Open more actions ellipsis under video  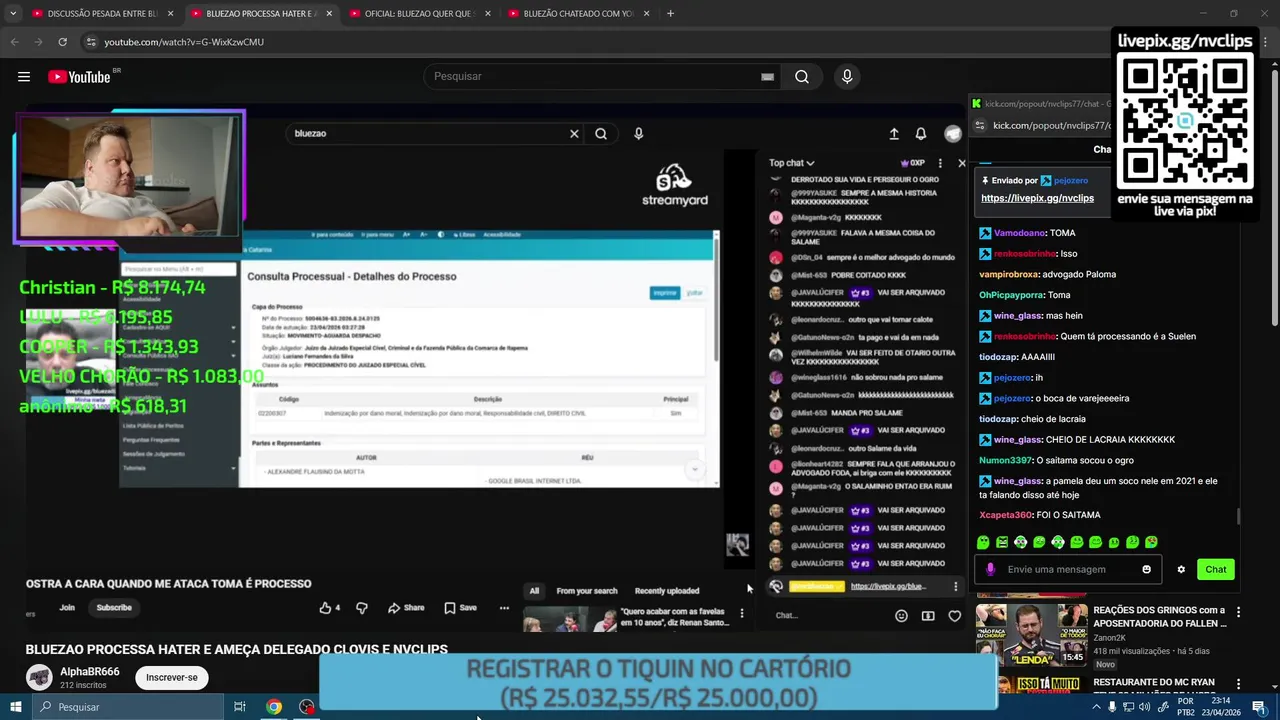(504, 608)
